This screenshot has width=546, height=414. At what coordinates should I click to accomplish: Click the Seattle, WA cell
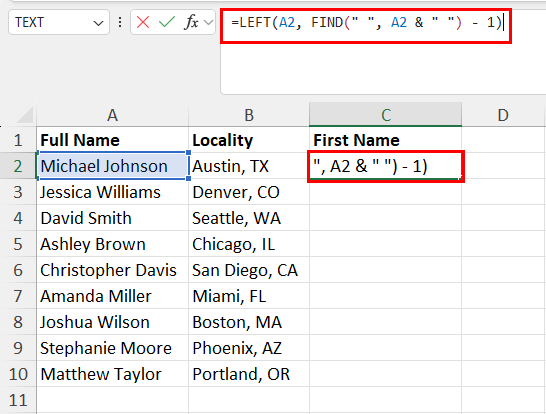pos(249,218)
